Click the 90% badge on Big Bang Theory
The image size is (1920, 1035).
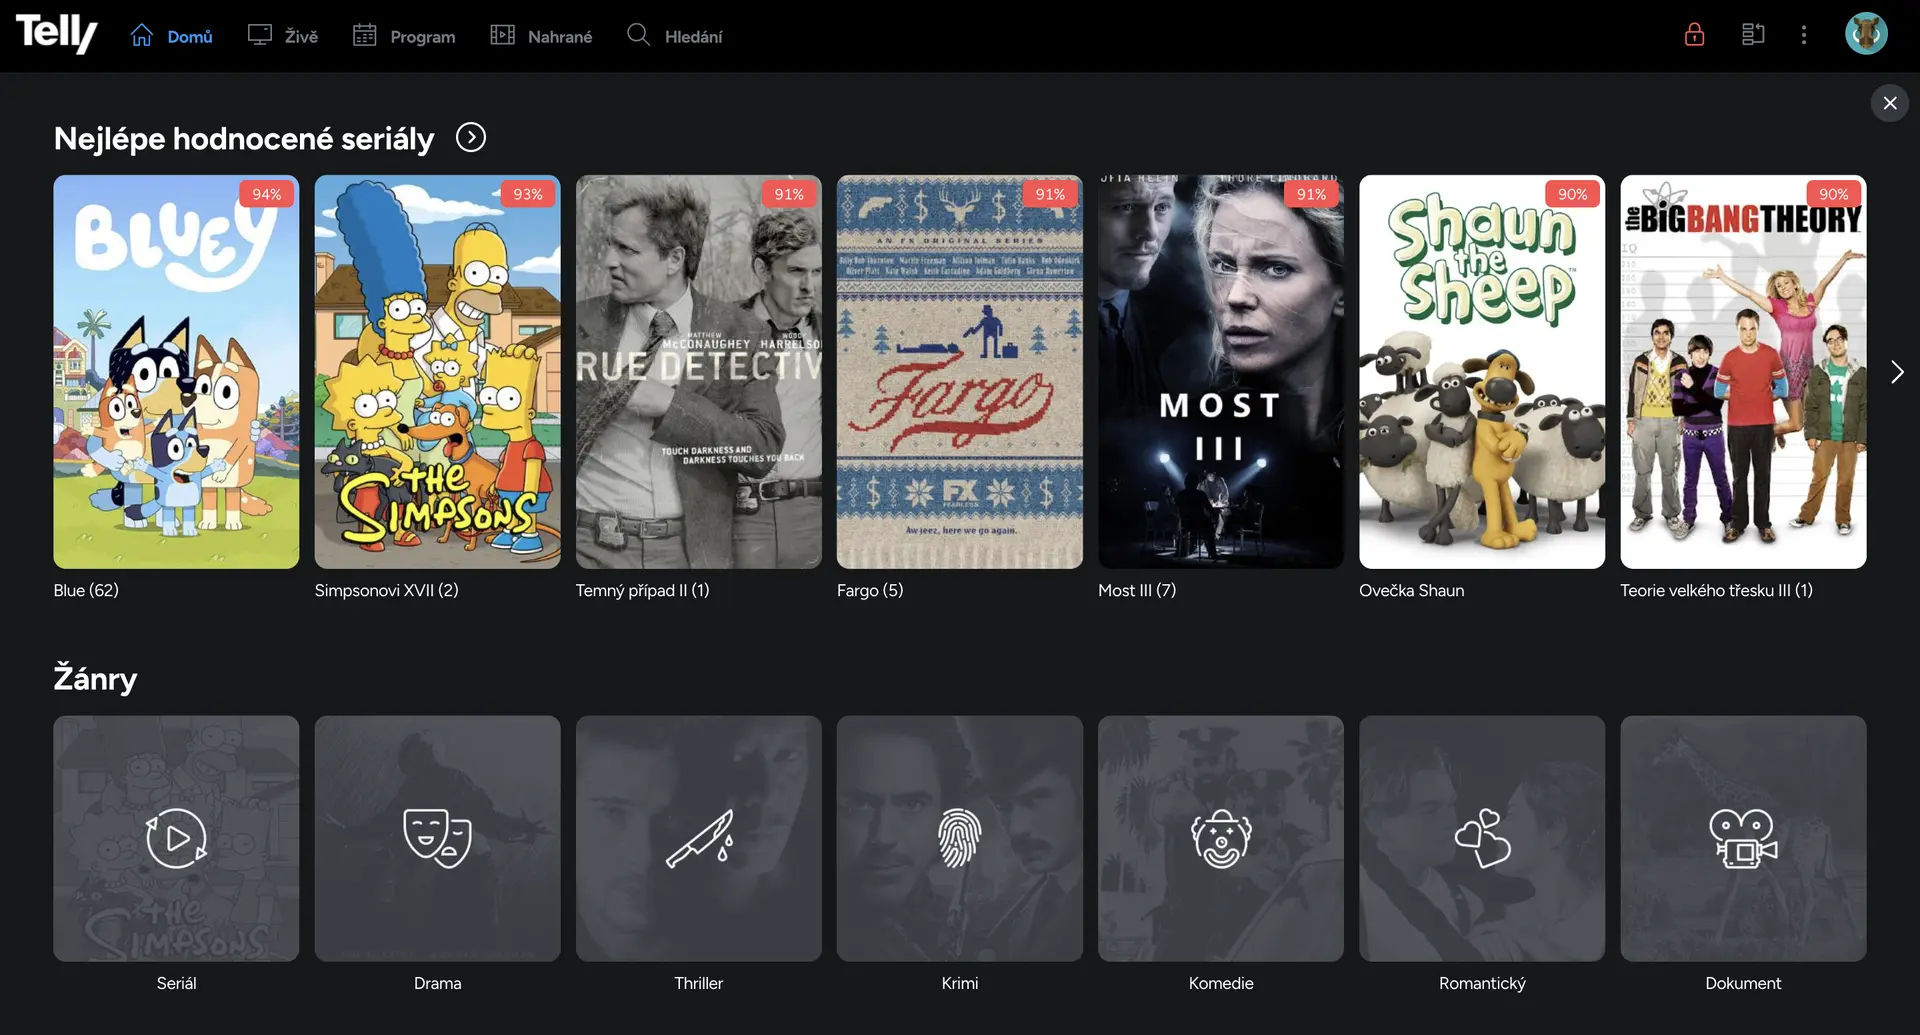coord(1834,194)
